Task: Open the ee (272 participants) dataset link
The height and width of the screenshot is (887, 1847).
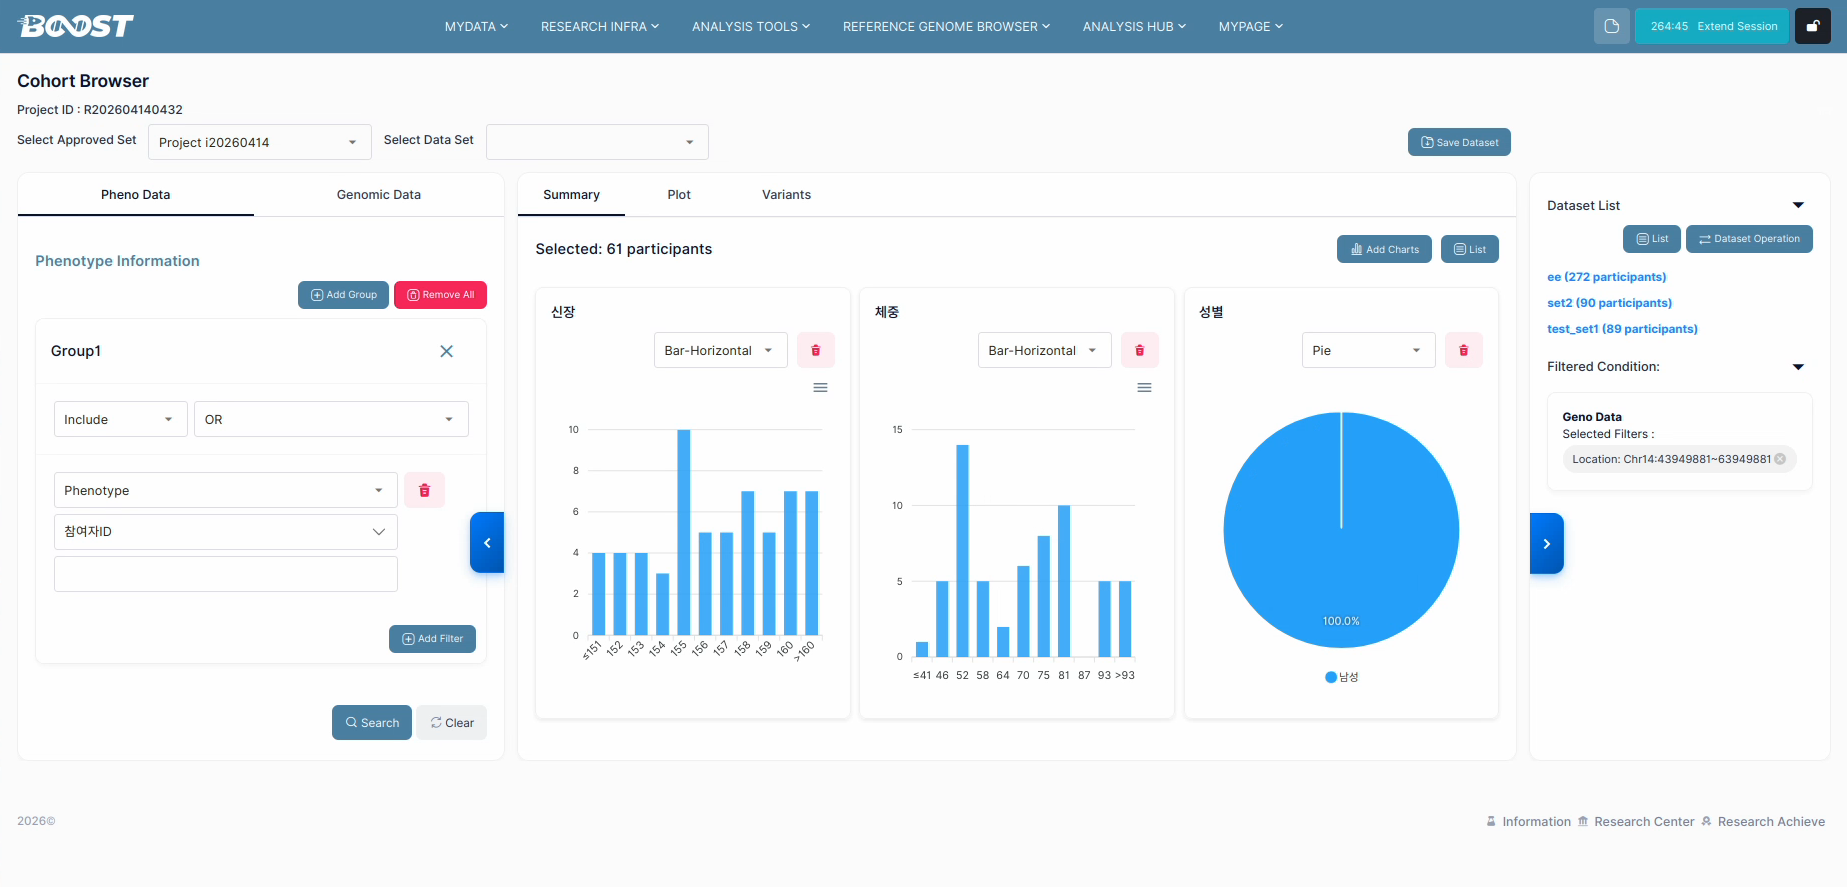Action: [x=1606, y=277]
